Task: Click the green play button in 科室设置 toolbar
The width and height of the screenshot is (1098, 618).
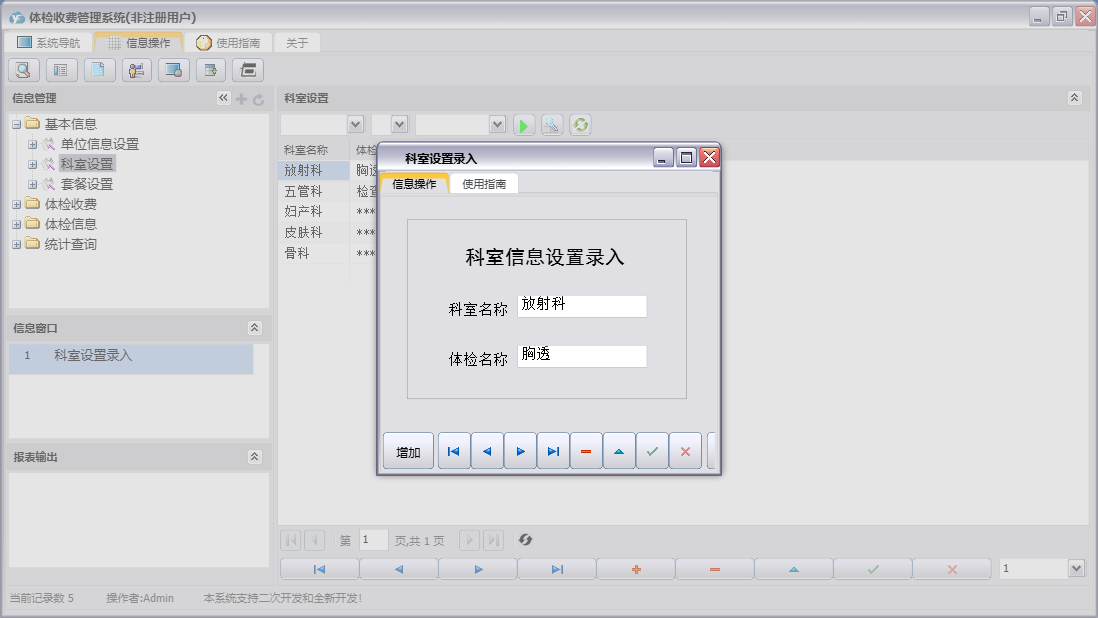Action: pyautogui.click(x=524, y=125)
